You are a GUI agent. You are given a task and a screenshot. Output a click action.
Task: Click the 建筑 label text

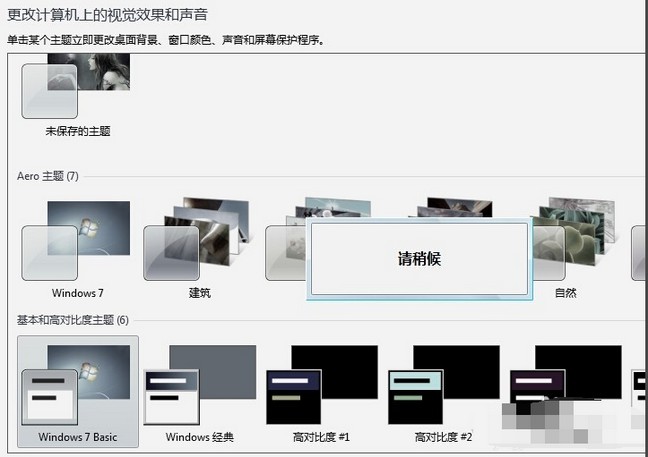(200, 293)
